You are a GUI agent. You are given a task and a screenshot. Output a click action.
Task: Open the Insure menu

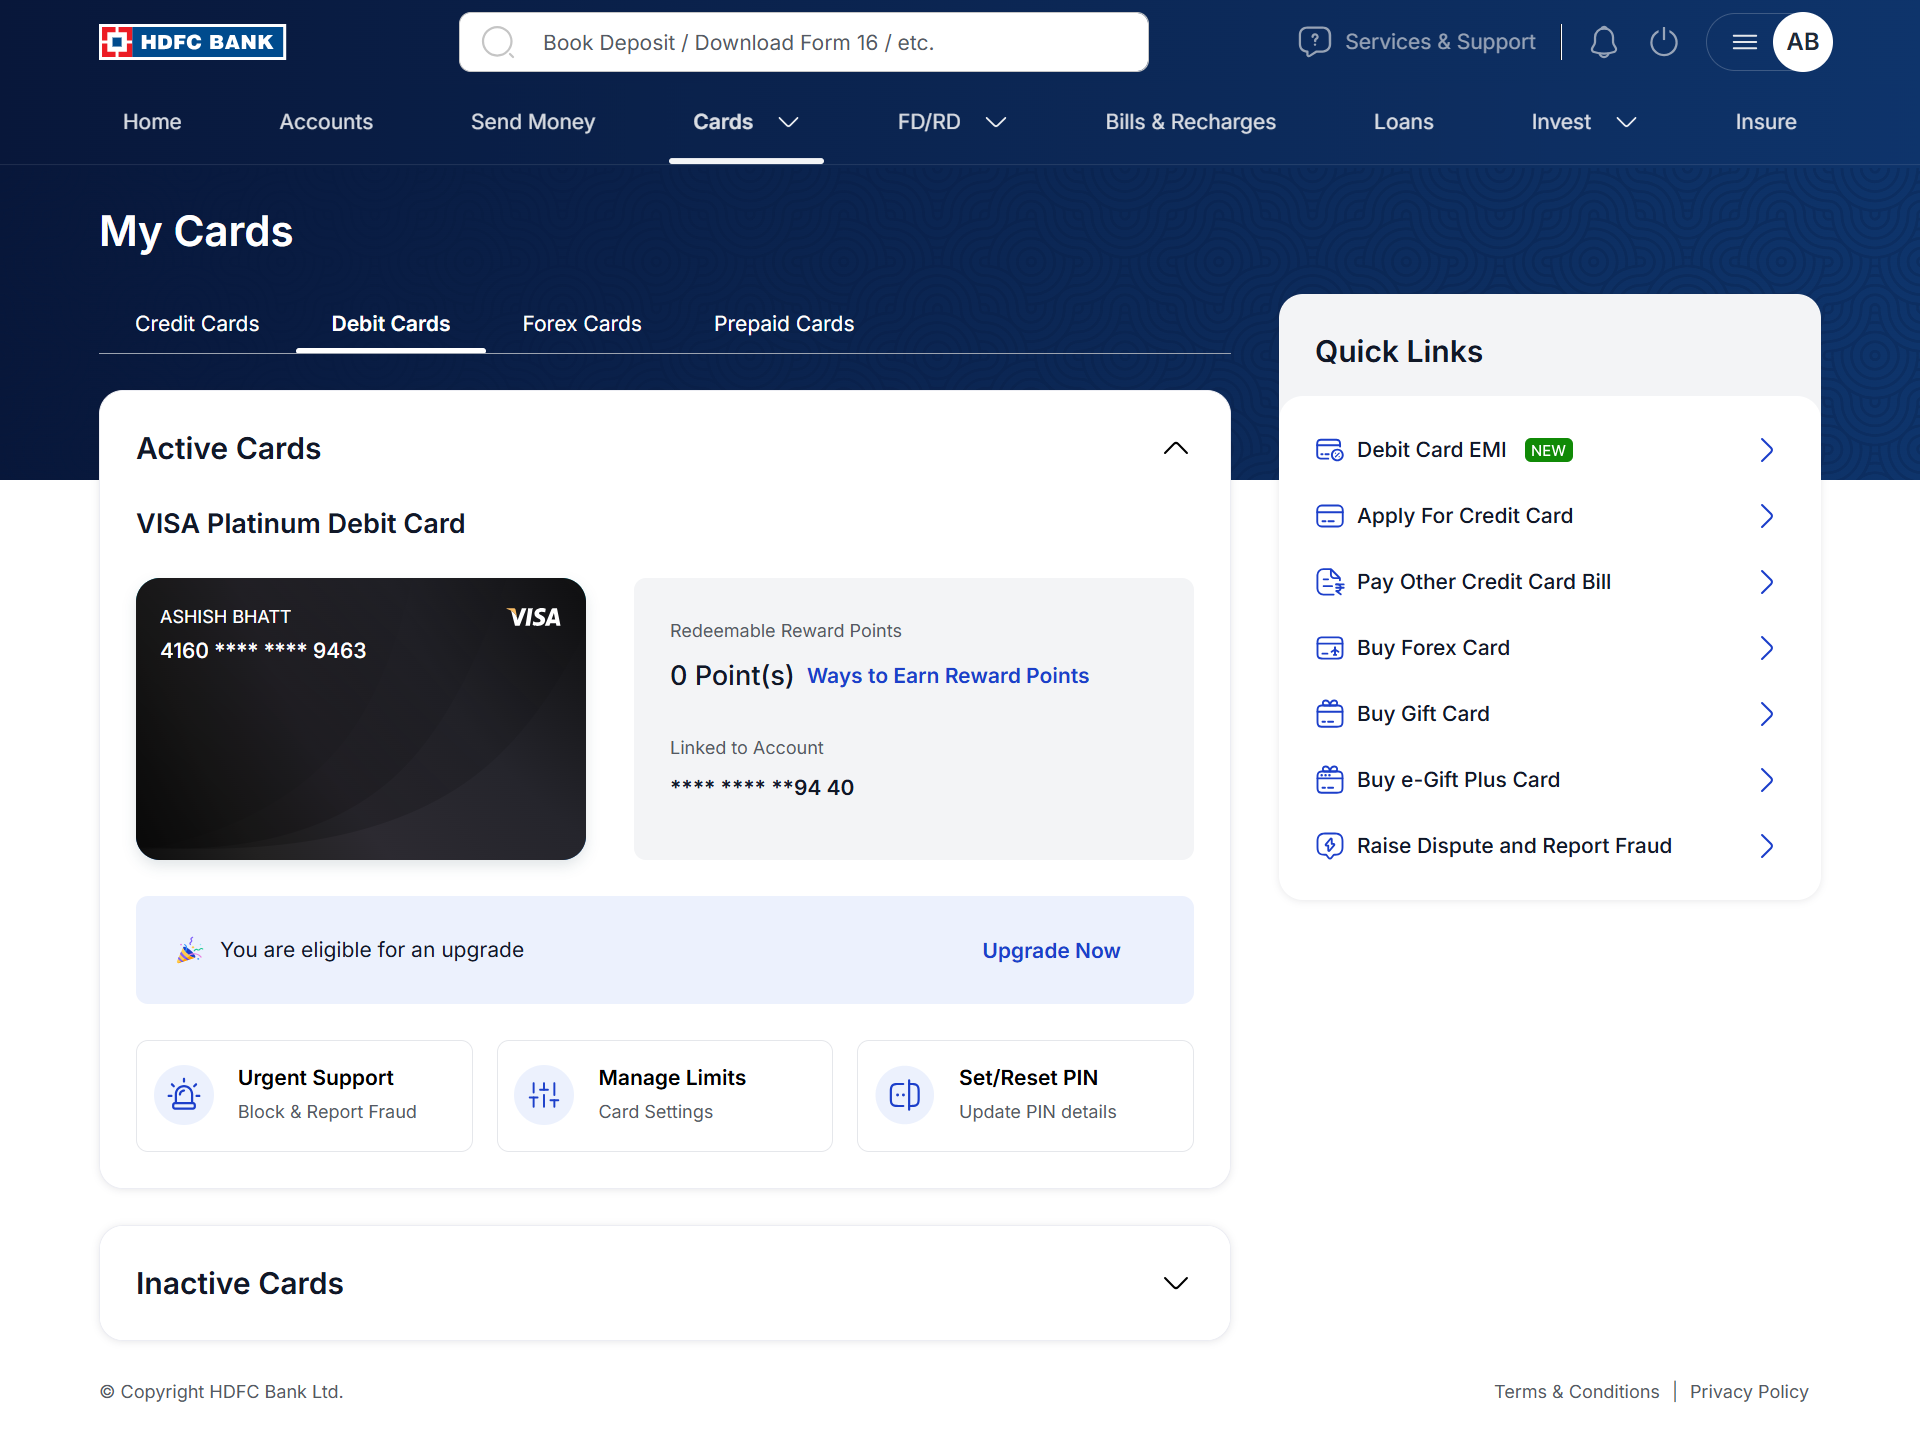[1766, 122]
